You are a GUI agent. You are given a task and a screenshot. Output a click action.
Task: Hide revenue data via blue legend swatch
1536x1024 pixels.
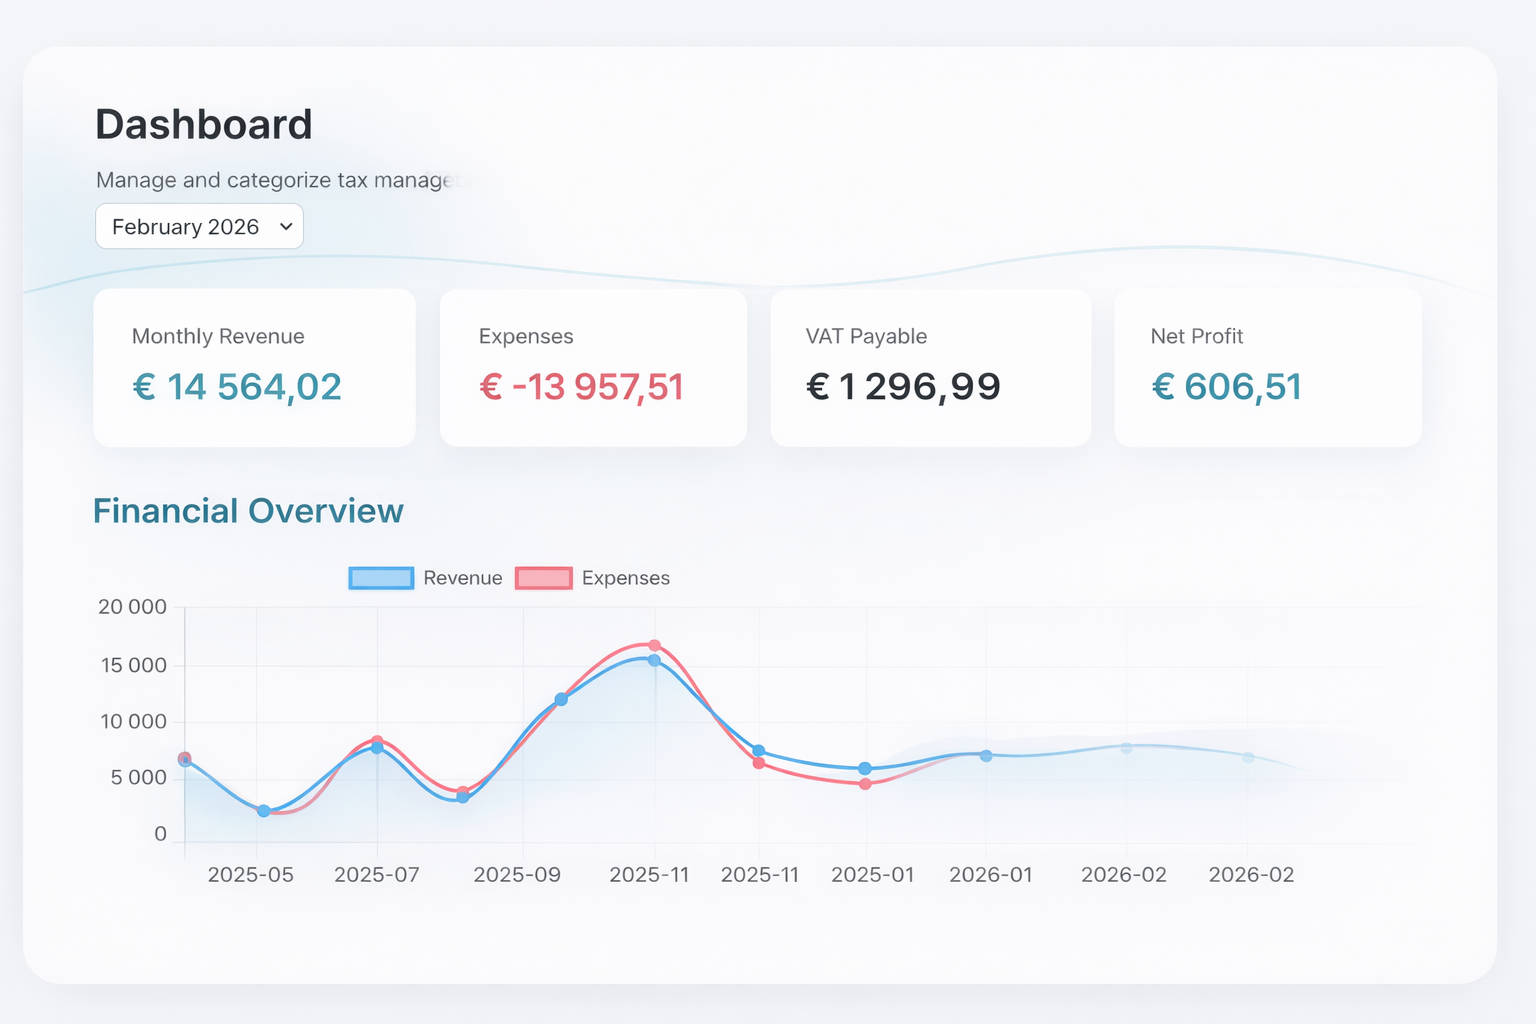tap(380, 577)
